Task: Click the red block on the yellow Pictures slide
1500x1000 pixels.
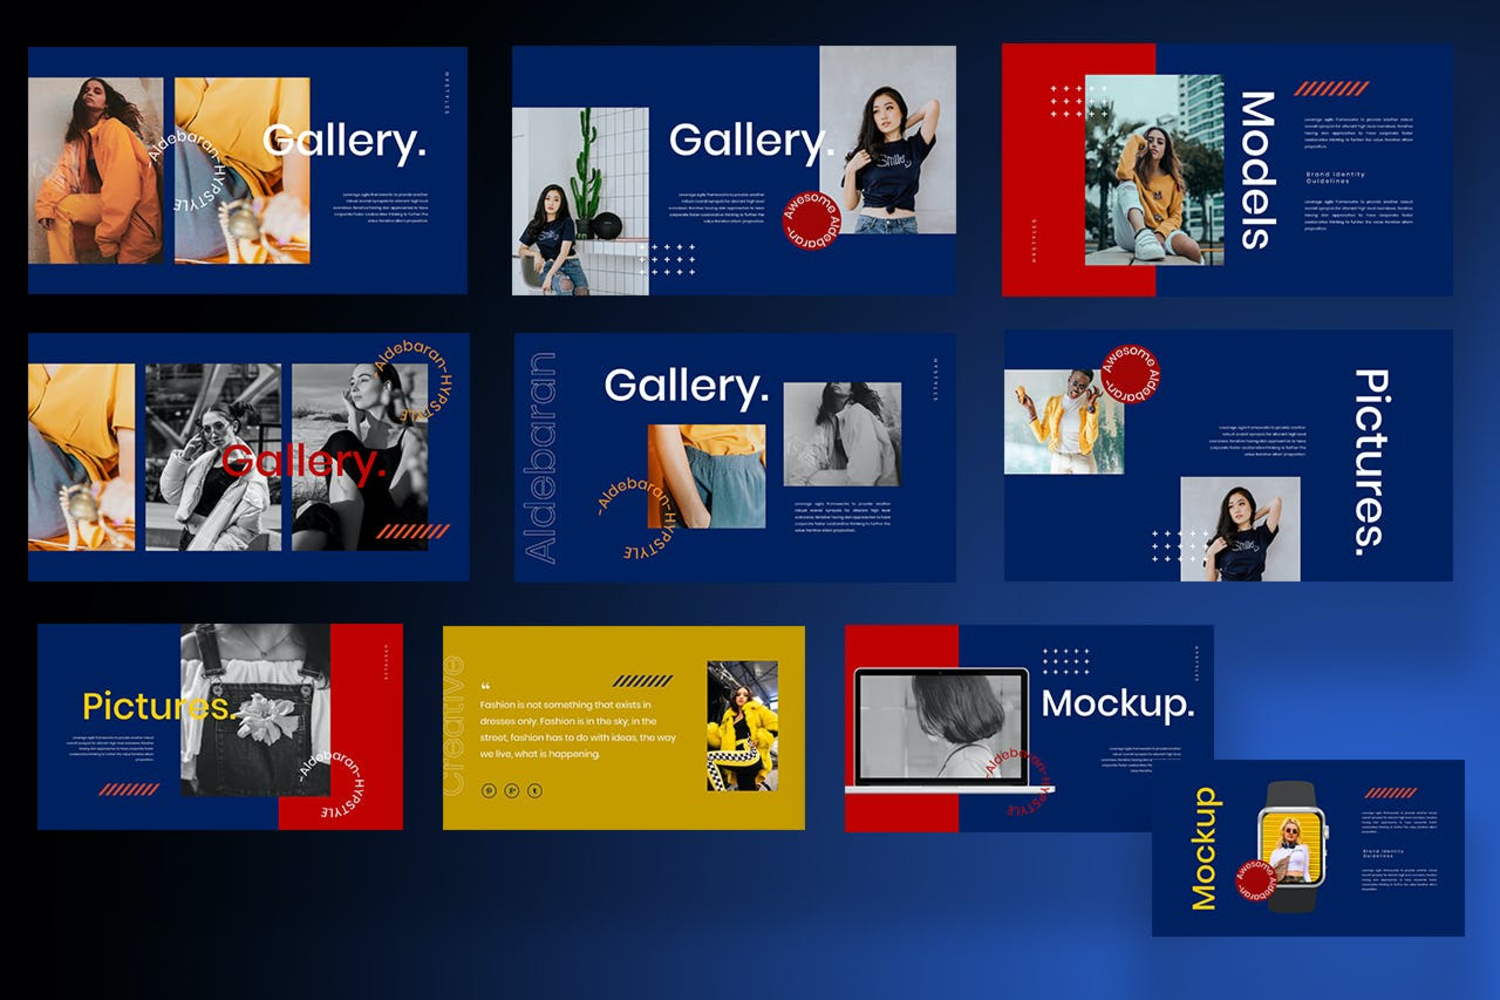Action: click(366, 727)
